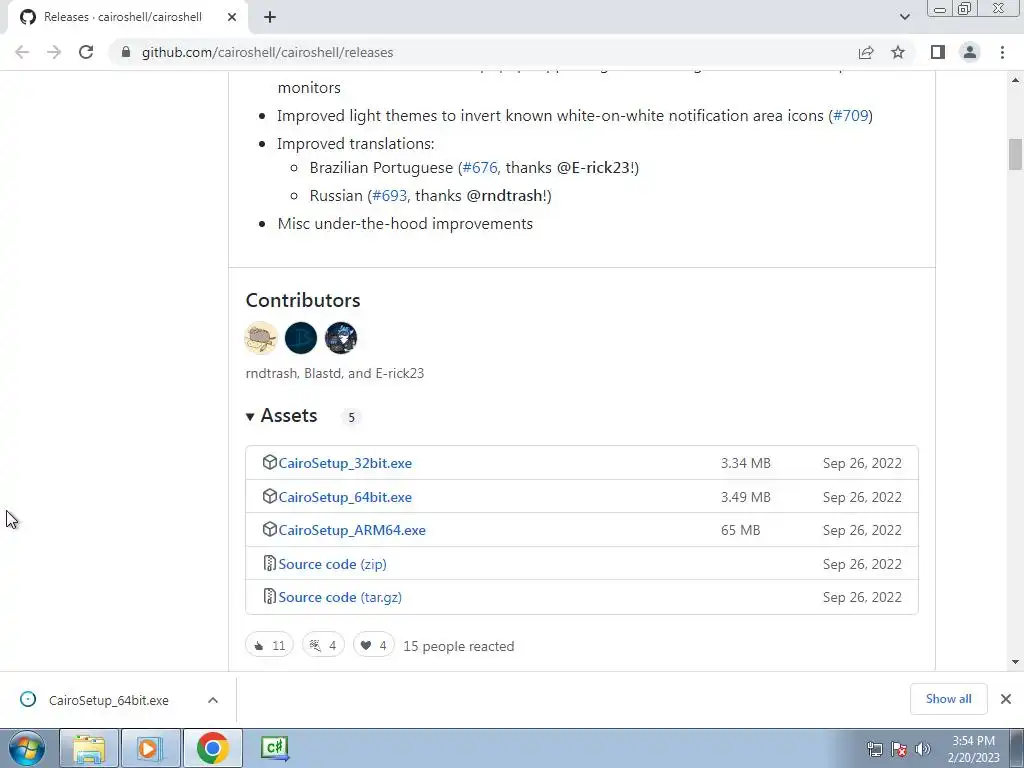Click the second contributor avatar (Blastd)

(x=301, y=338)
